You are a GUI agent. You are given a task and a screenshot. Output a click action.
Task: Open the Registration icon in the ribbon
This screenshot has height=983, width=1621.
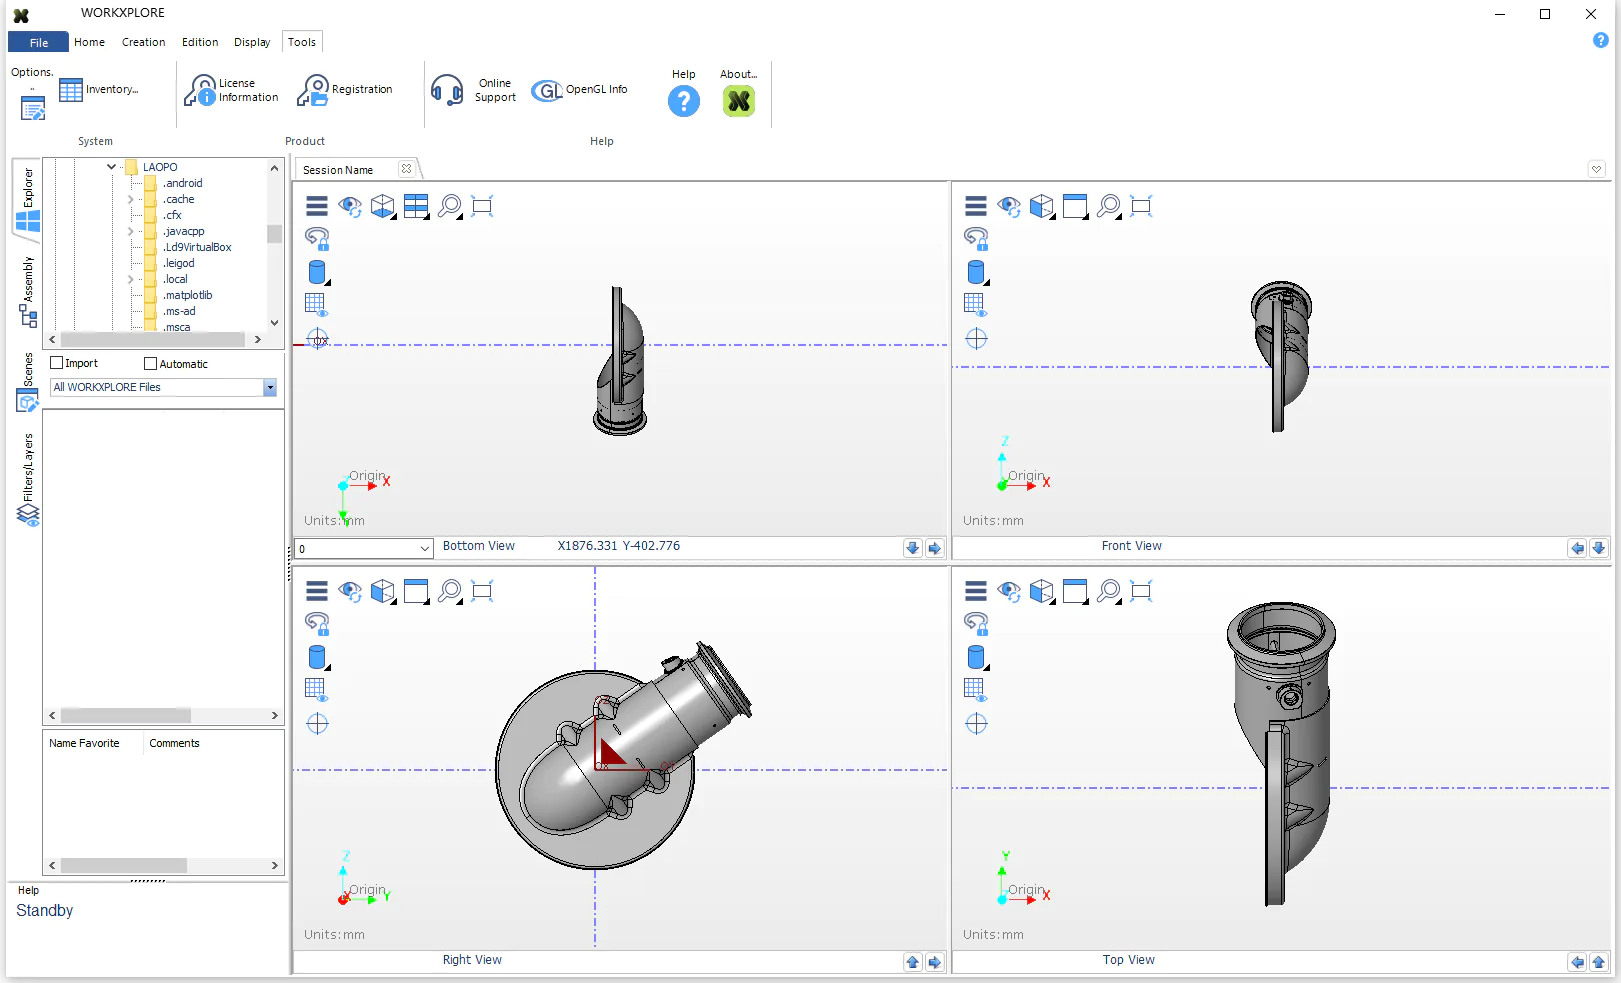pos(313,90)
